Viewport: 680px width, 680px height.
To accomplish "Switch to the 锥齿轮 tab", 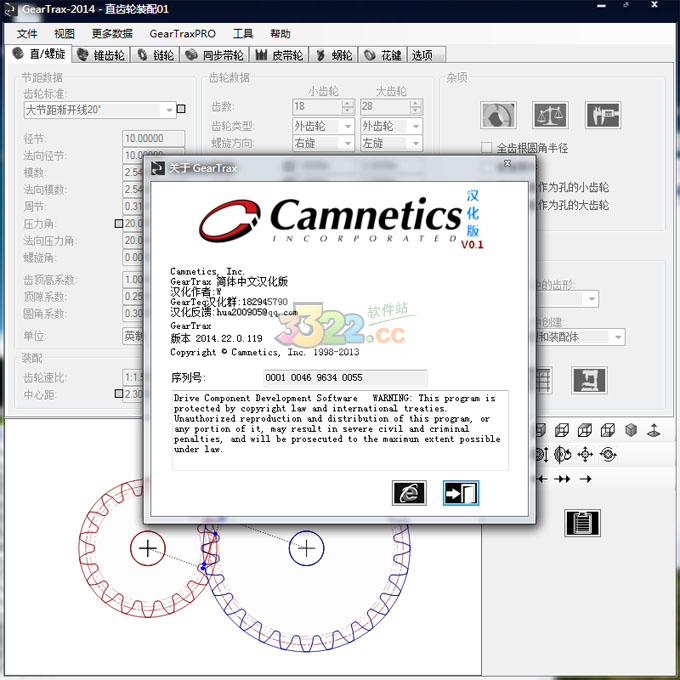I will click(x=101, y=55).
